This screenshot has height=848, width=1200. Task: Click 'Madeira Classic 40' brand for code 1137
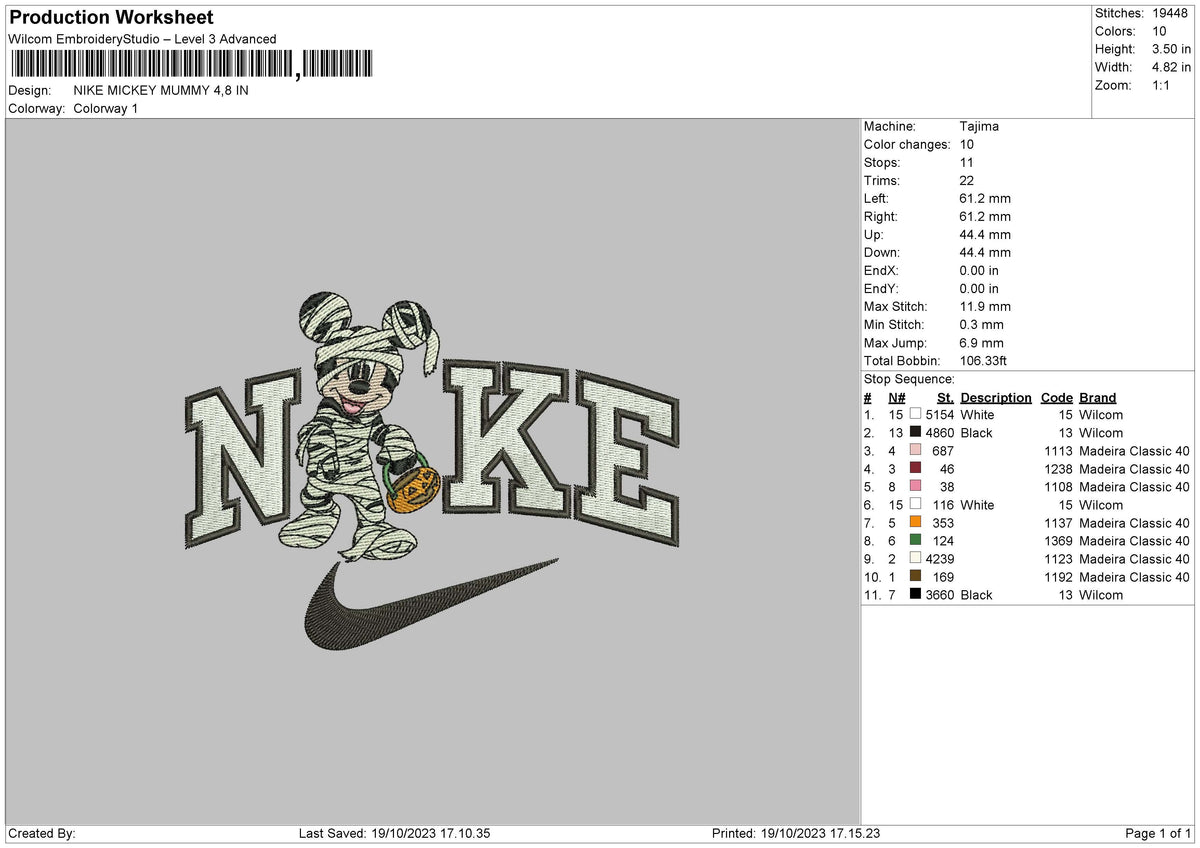(1134, 522)
